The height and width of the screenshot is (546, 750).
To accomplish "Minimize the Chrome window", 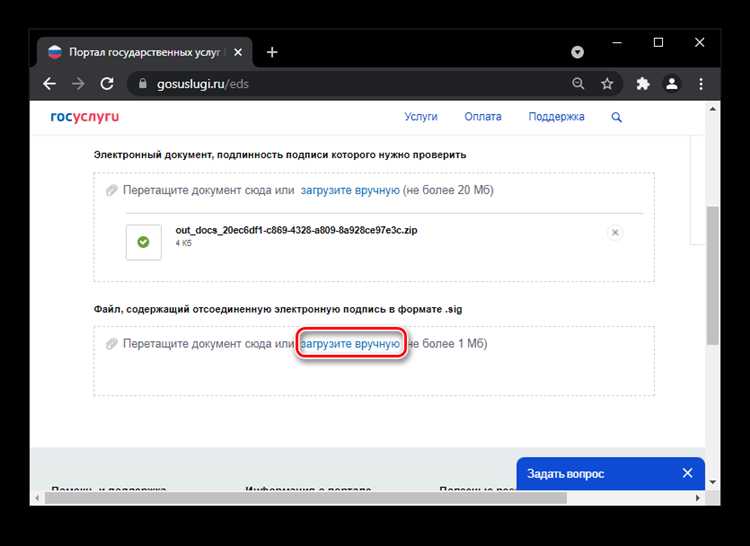I will [x=617, y=43].
